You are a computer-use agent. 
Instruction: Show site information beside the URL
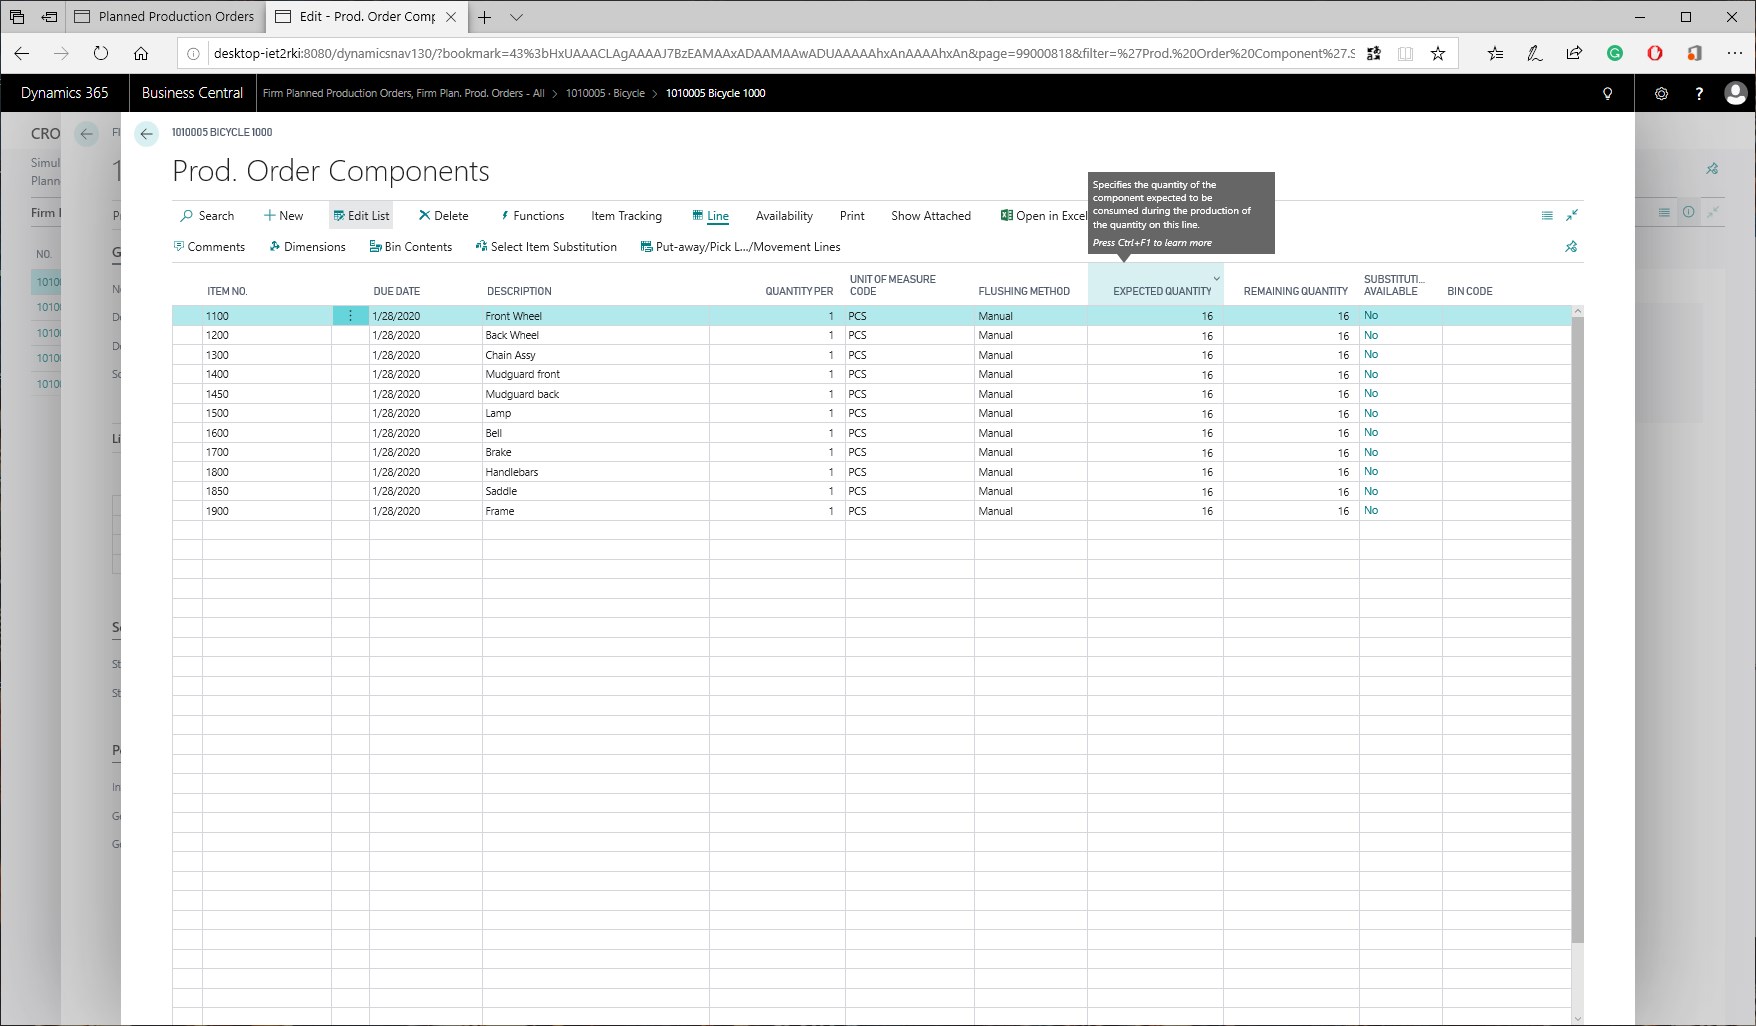point(194,54)
